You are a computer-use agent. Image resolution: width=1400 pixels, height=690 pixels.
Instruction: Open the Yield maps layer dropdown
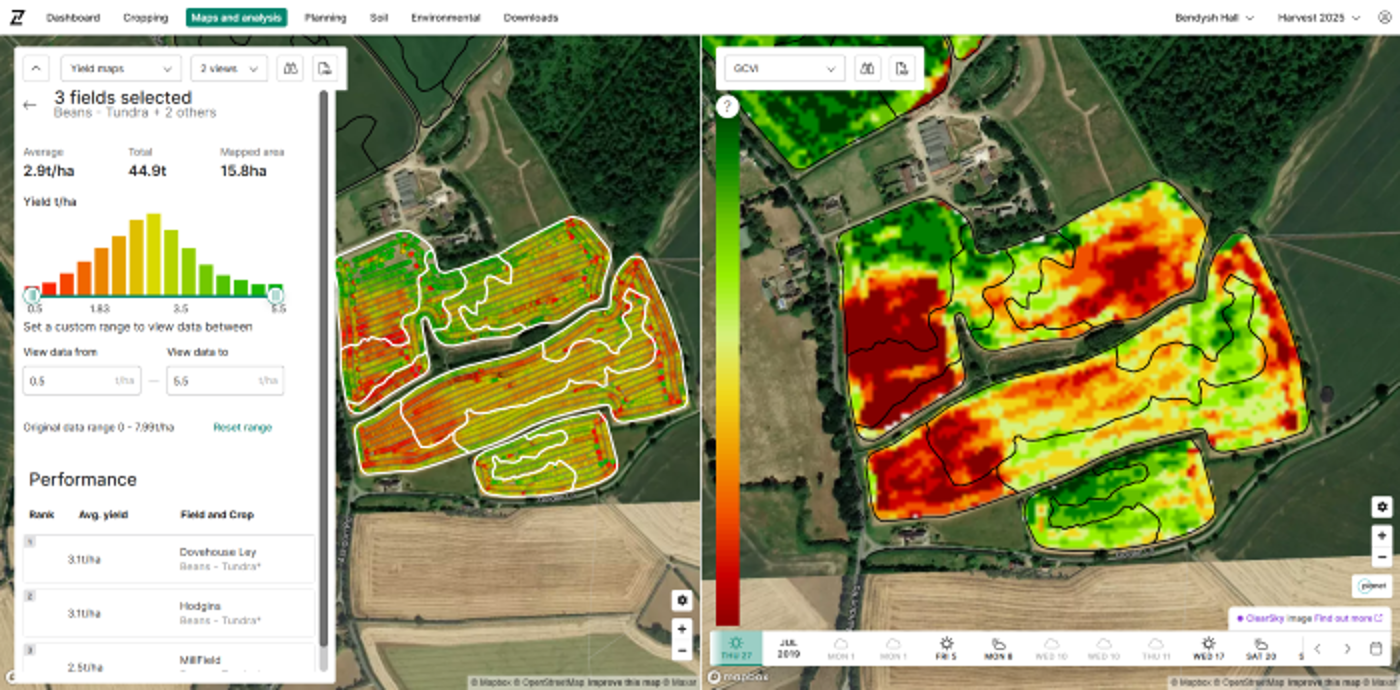click(x=120, y=68)
